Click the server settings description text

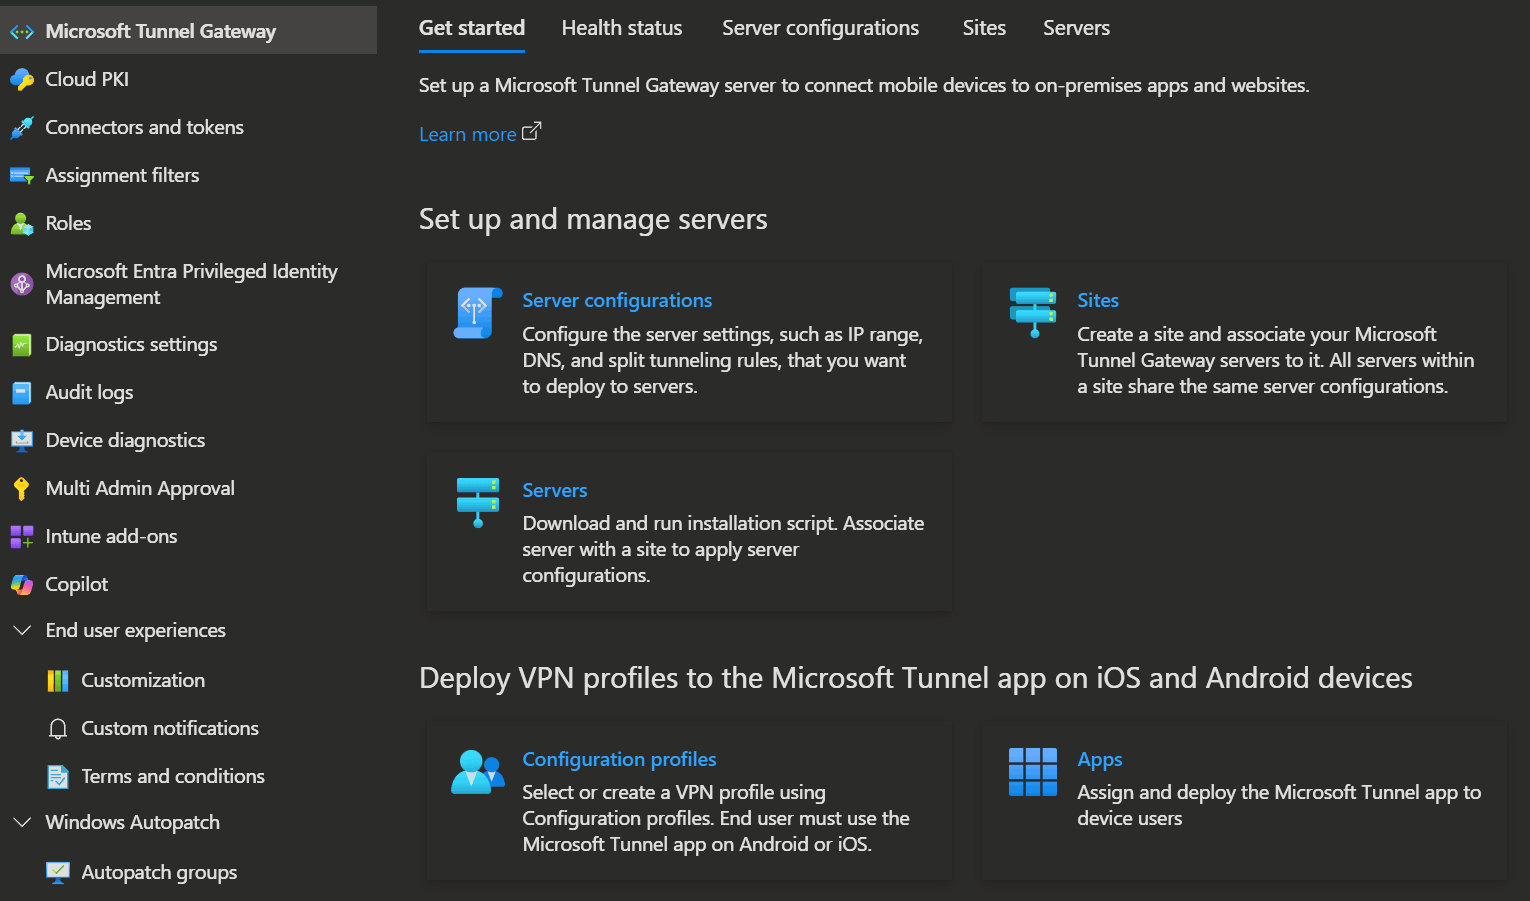click(x=723, y=360)
